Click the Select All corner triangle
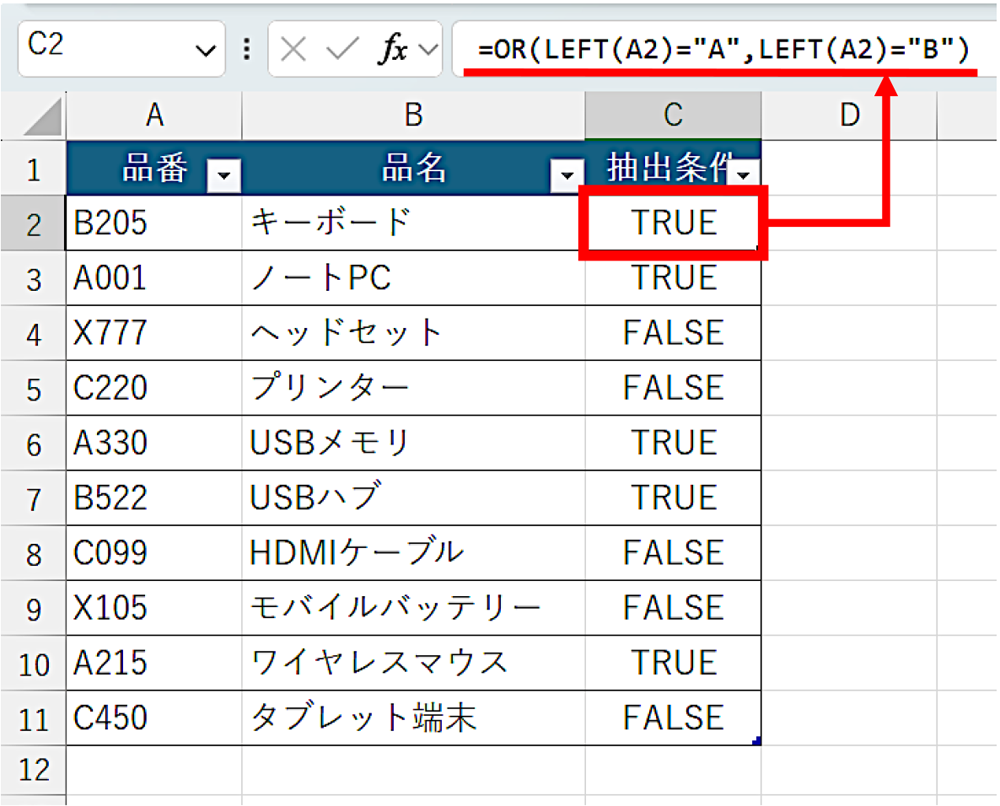Viewport: 1000px width, 806px height. [x=43, y=117]
